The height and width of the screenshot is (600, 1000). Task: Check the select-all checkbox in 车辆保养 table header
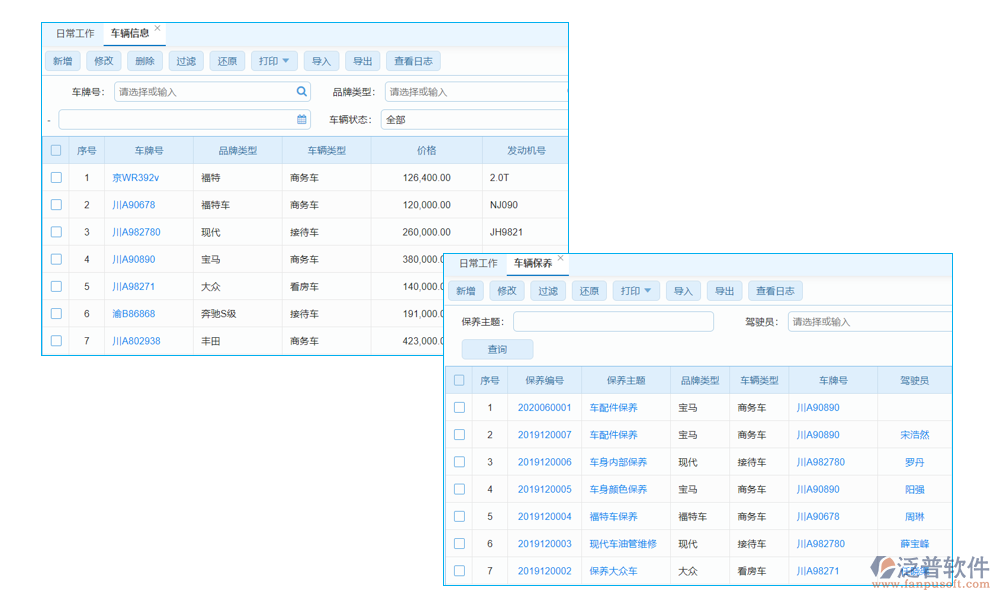pos(459,380)
